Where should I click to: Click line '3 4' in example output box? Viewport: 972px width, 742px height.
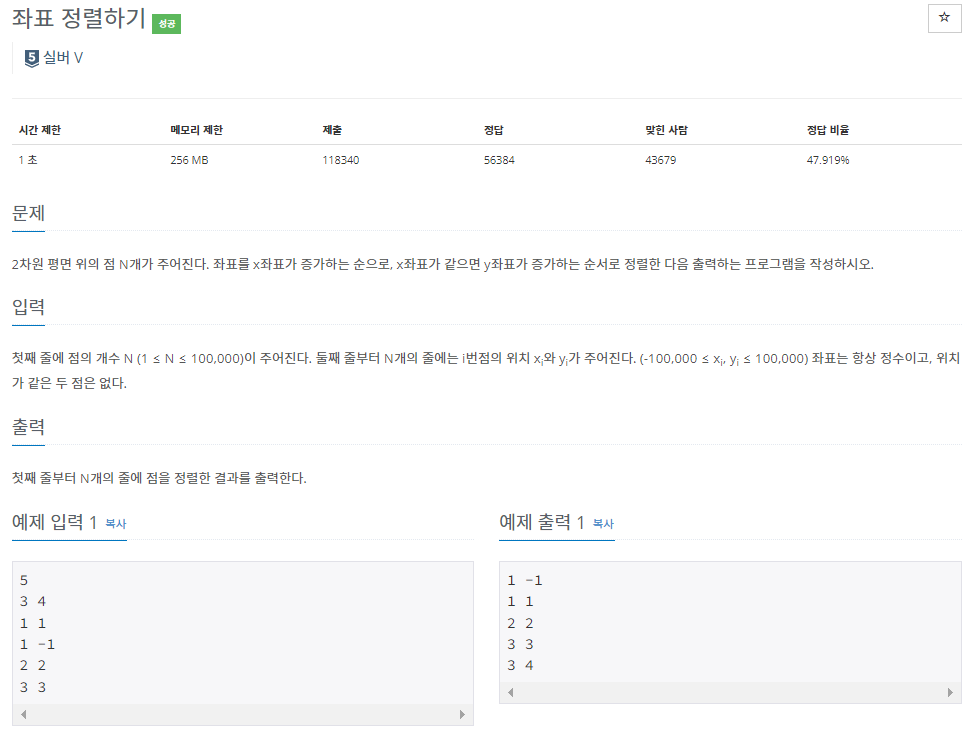pyautogui.click(x=520, y=666)
